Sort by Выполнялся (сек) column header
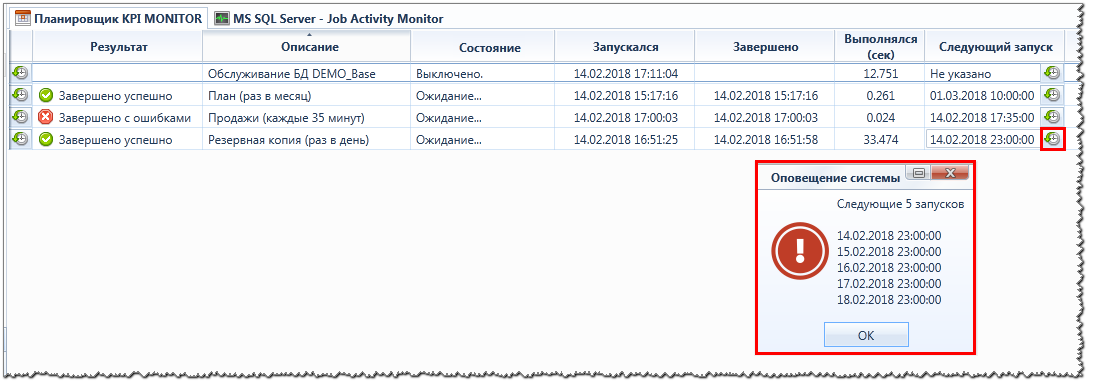This screenshot has height=387, width=1093. coord(880,47)
